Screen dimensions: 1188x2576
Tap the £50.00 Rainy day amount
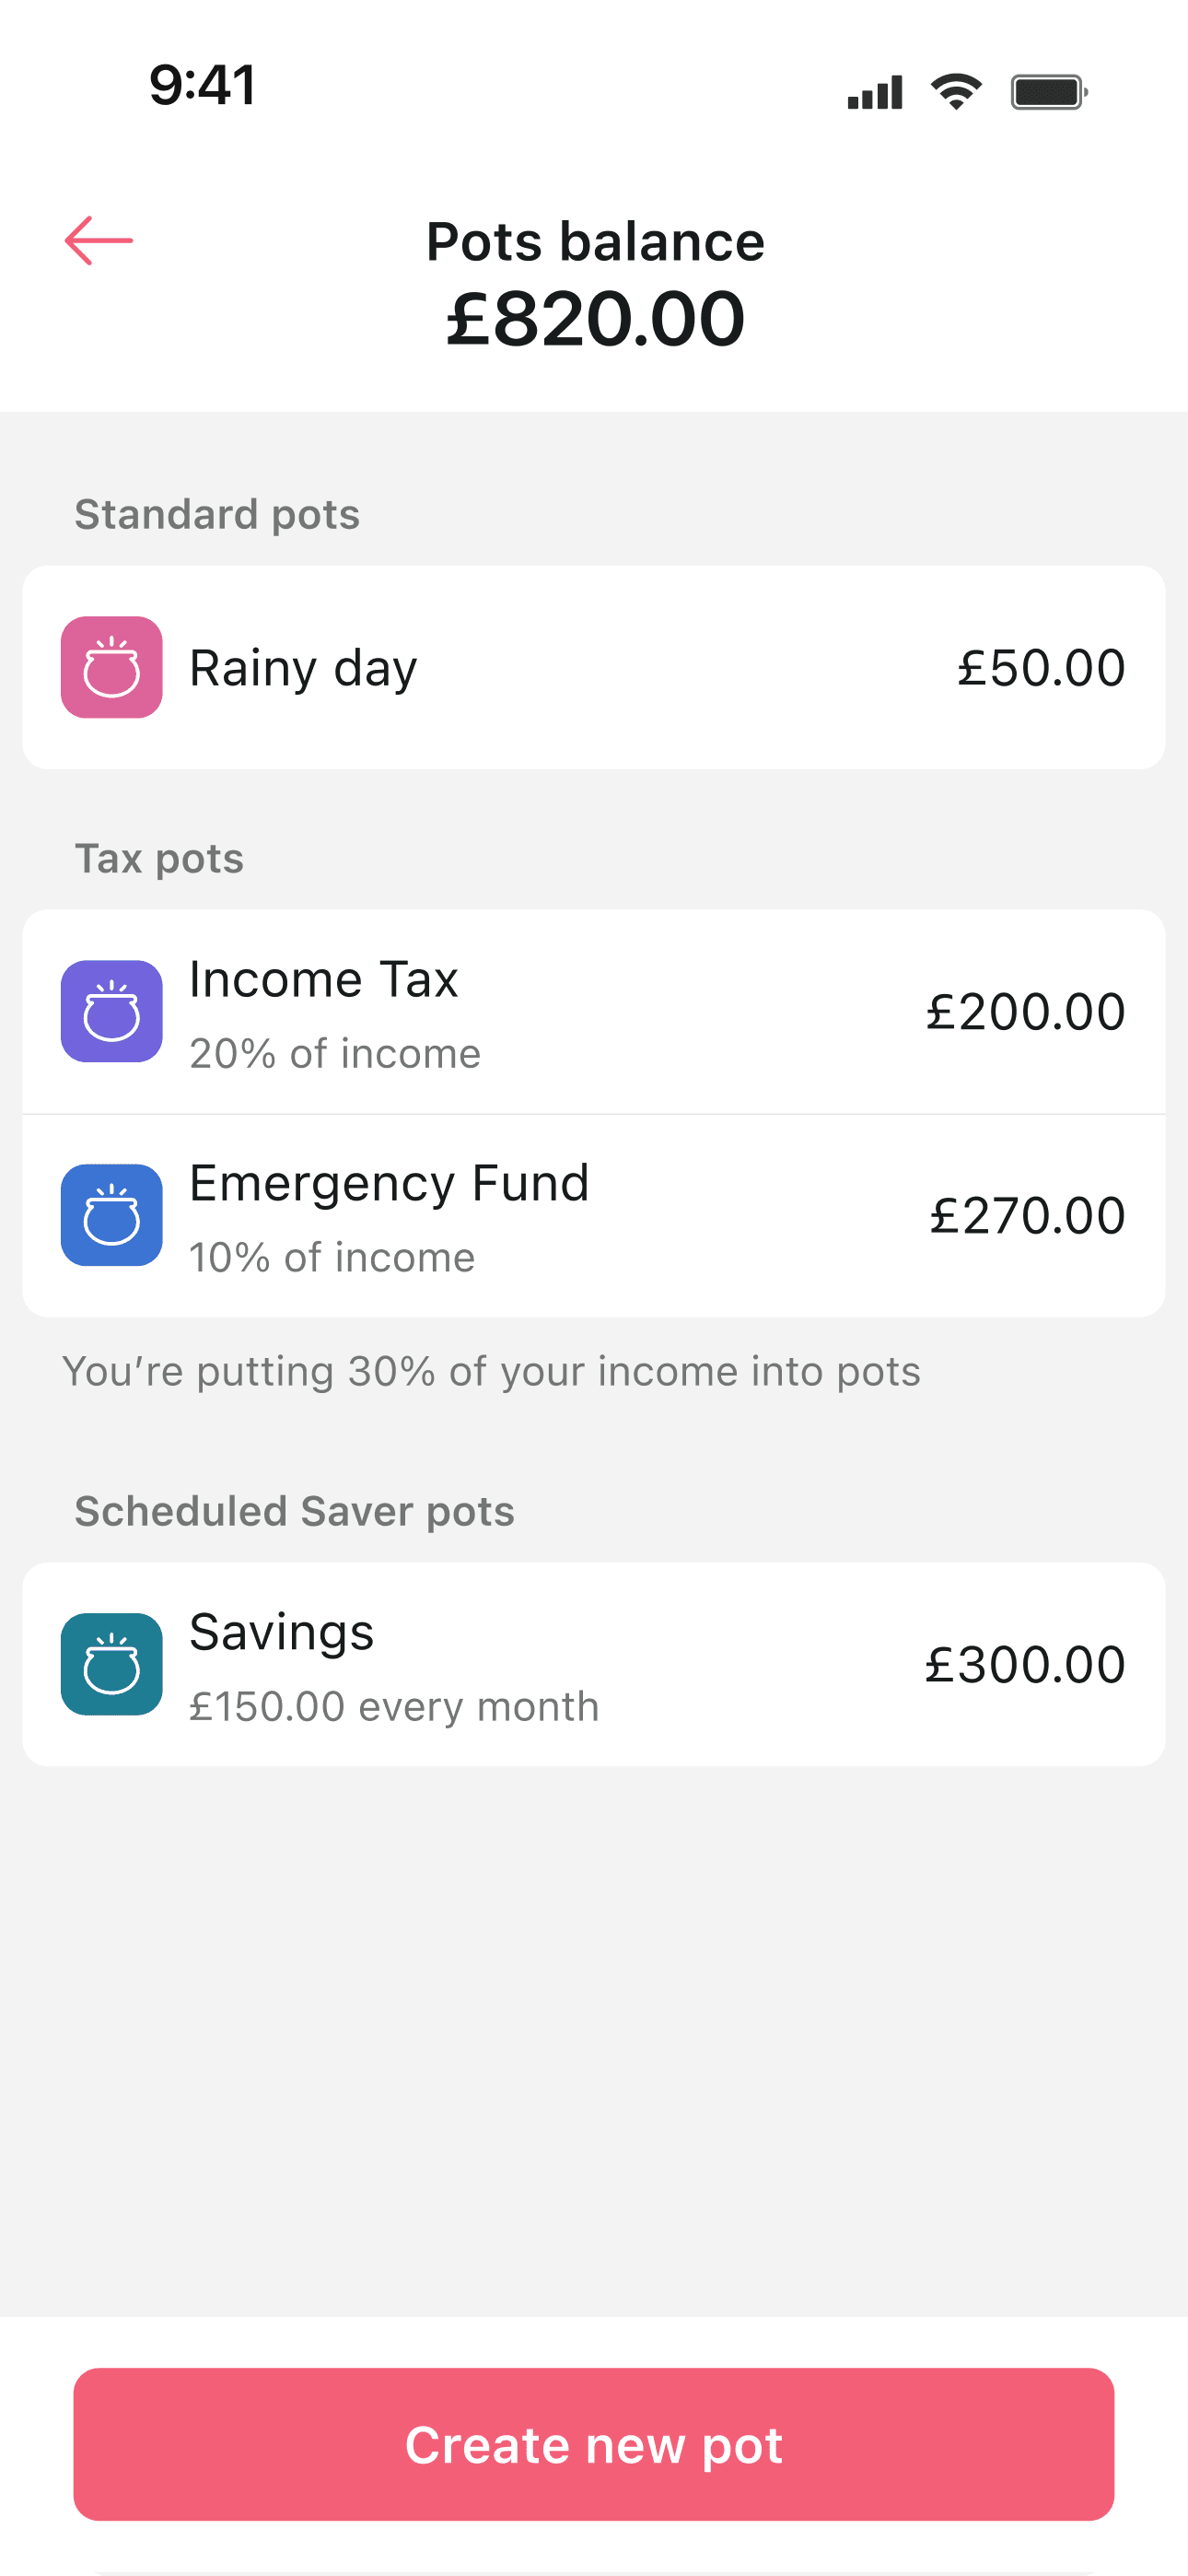(1041, 668)
